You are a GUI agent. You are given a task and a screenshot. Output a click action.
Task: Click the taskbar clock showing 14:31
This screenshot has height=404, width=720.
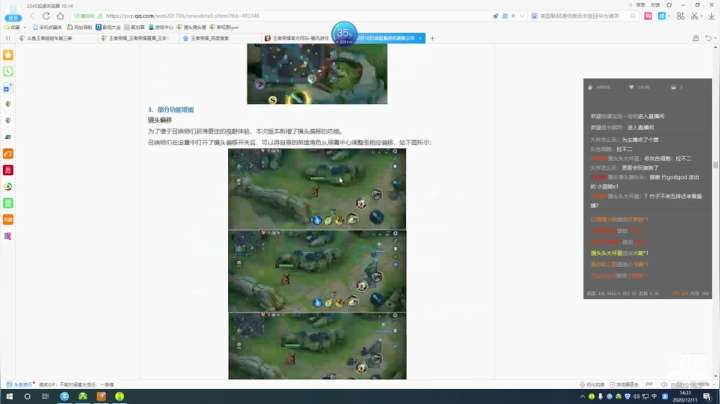click(x=685, y=396)
